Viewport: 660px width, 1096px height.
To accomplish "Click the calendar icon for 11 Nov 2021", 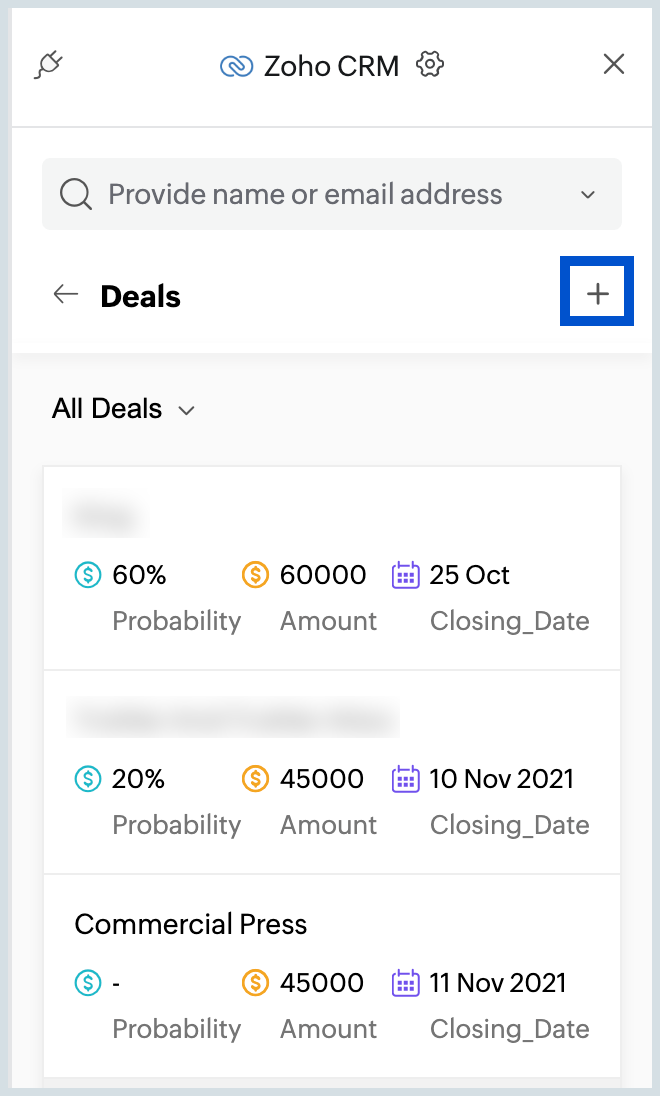I will tap(406, 983).
